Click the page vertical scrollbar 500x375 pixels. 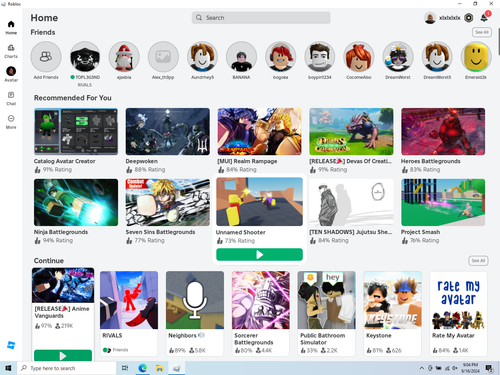[498, 42]
